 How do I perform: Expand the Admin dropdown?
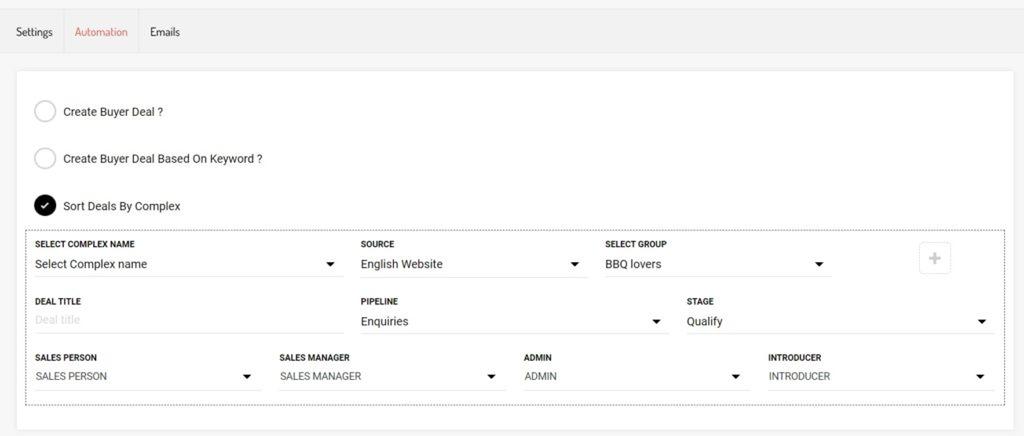coord(633,377)
